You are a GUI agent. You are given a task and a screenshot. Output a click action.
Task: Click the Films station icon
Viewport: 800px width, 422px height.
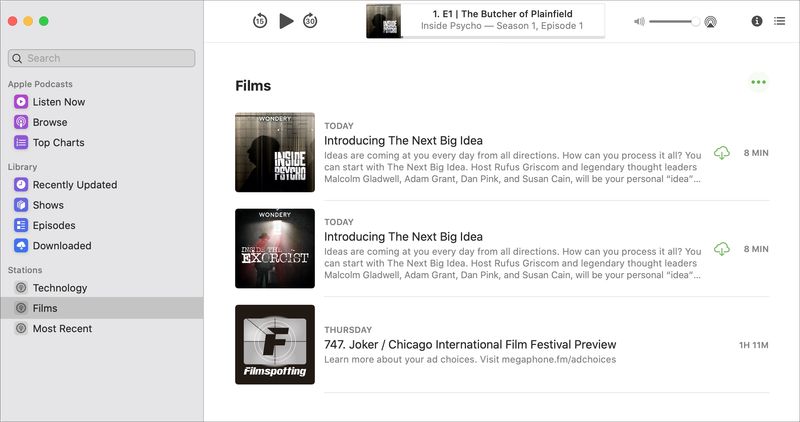coord(21,308)
